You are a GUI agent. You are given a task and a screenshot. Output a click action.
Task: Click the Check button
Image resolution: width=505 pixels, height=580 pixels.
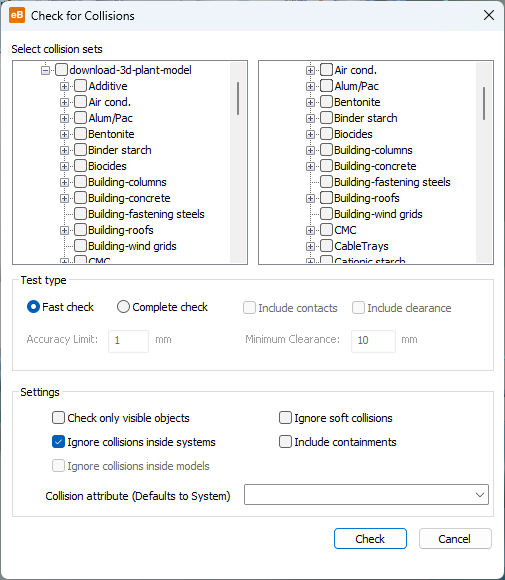[370, 539]
